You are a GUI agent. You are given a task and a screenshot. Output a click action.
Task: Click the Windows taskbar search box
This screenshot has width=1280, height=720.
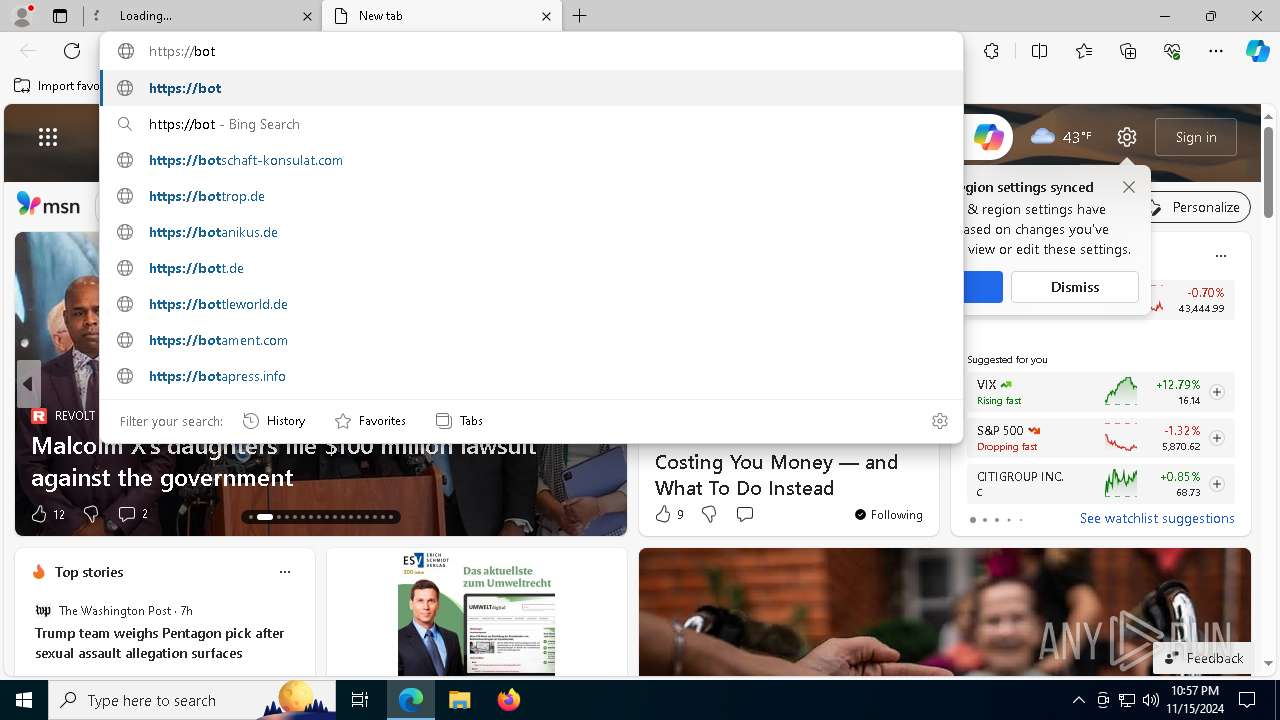point(190,700)
